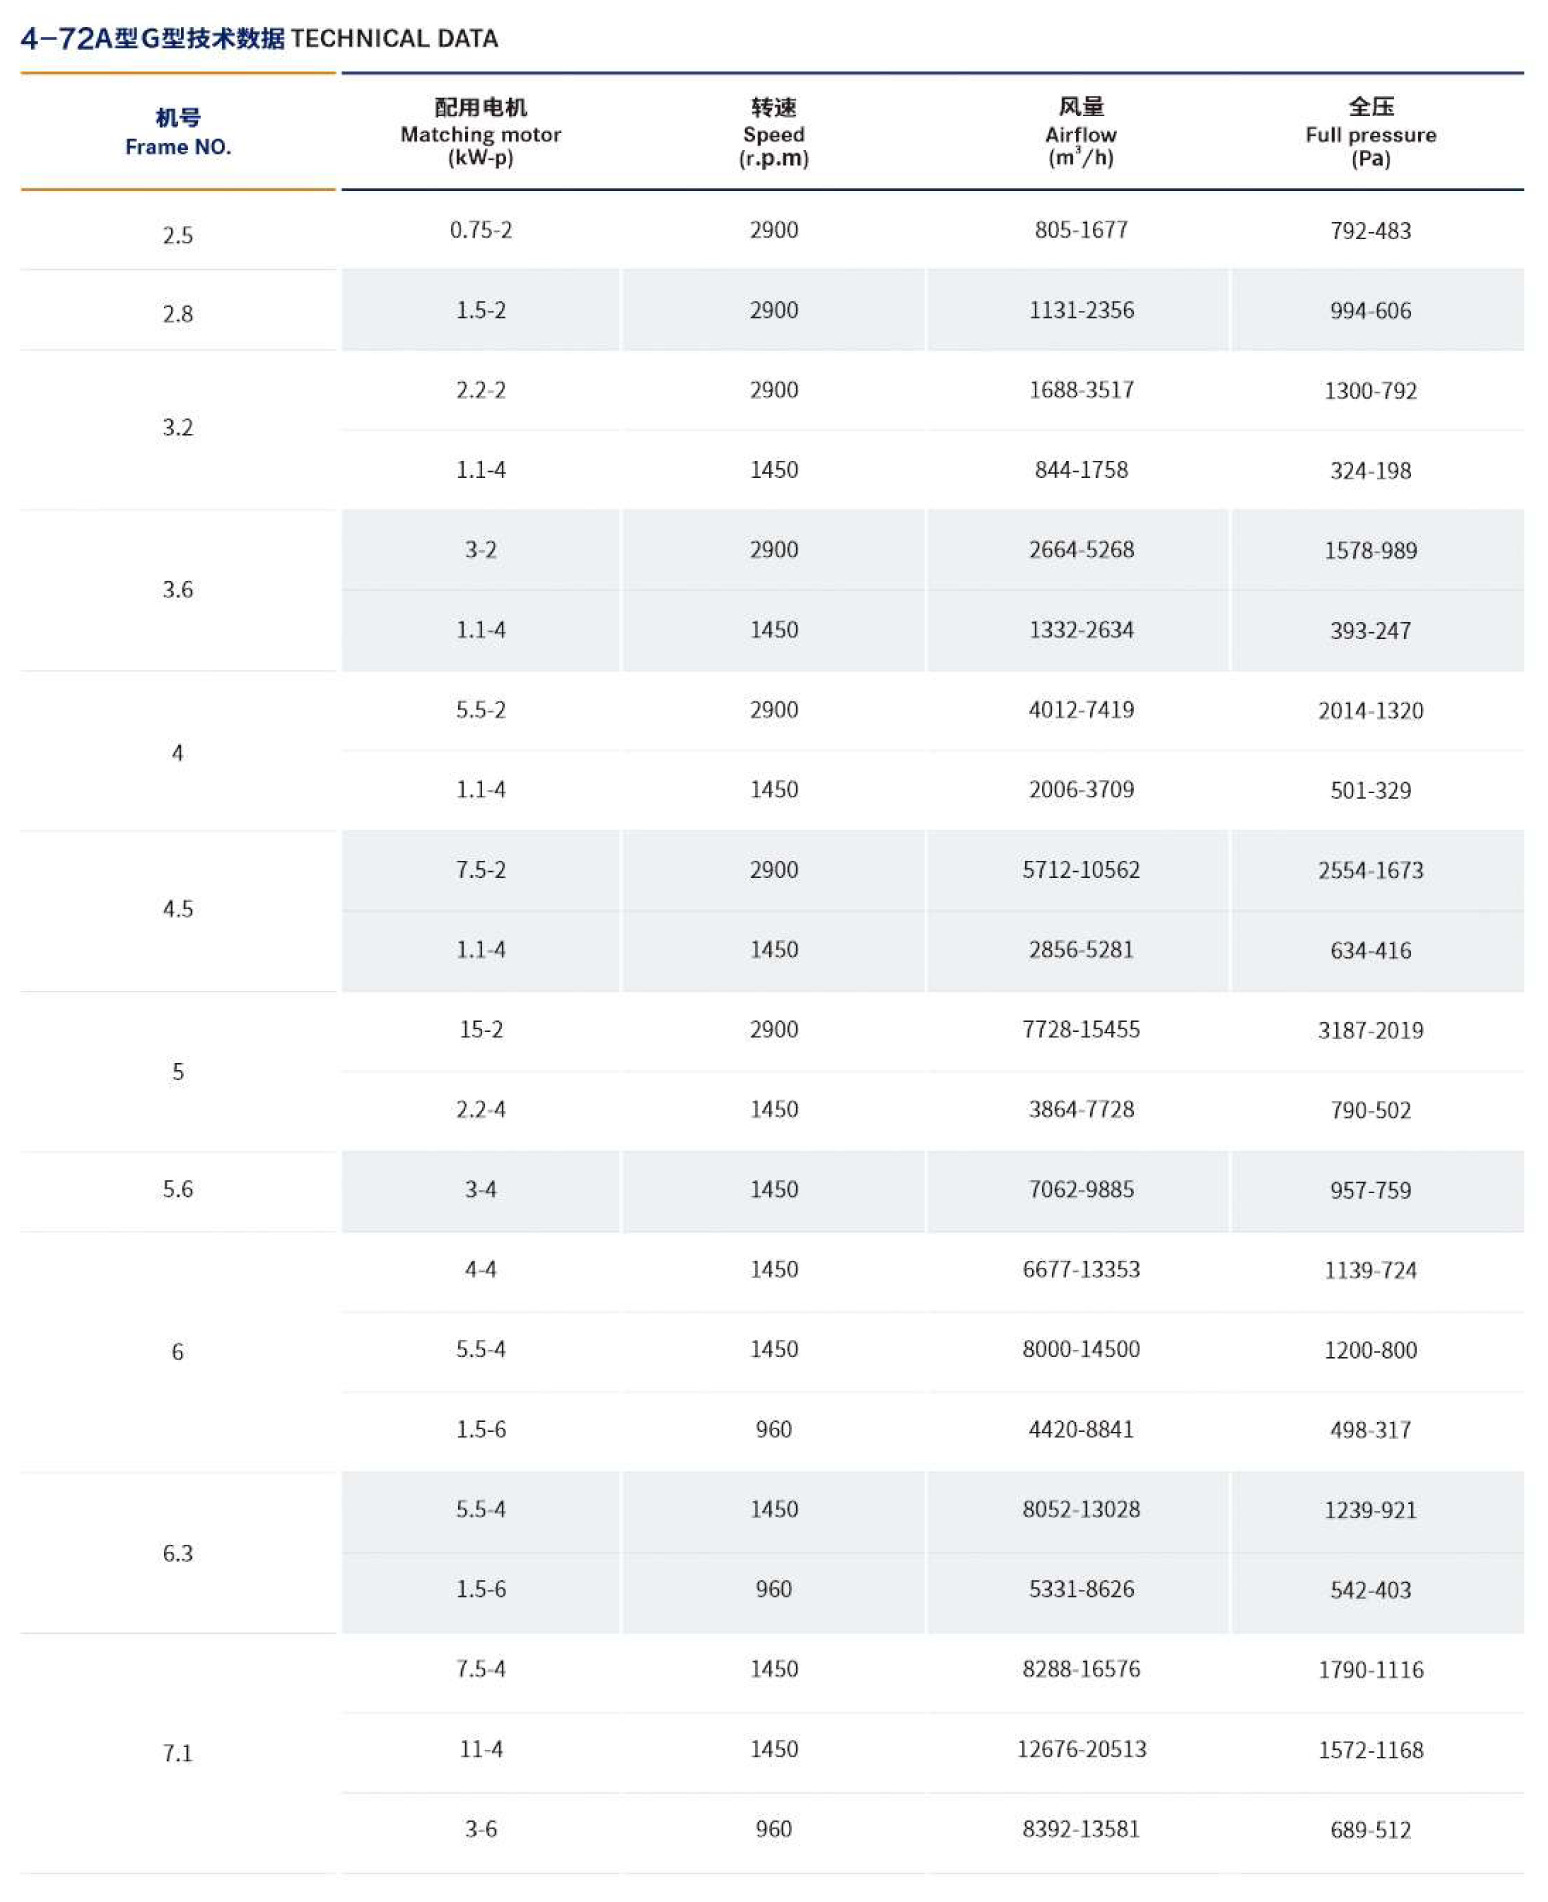The height and width of the screenshot is (1902, 1548).
Task: Click motor value 11-4
Action: 480,1750
